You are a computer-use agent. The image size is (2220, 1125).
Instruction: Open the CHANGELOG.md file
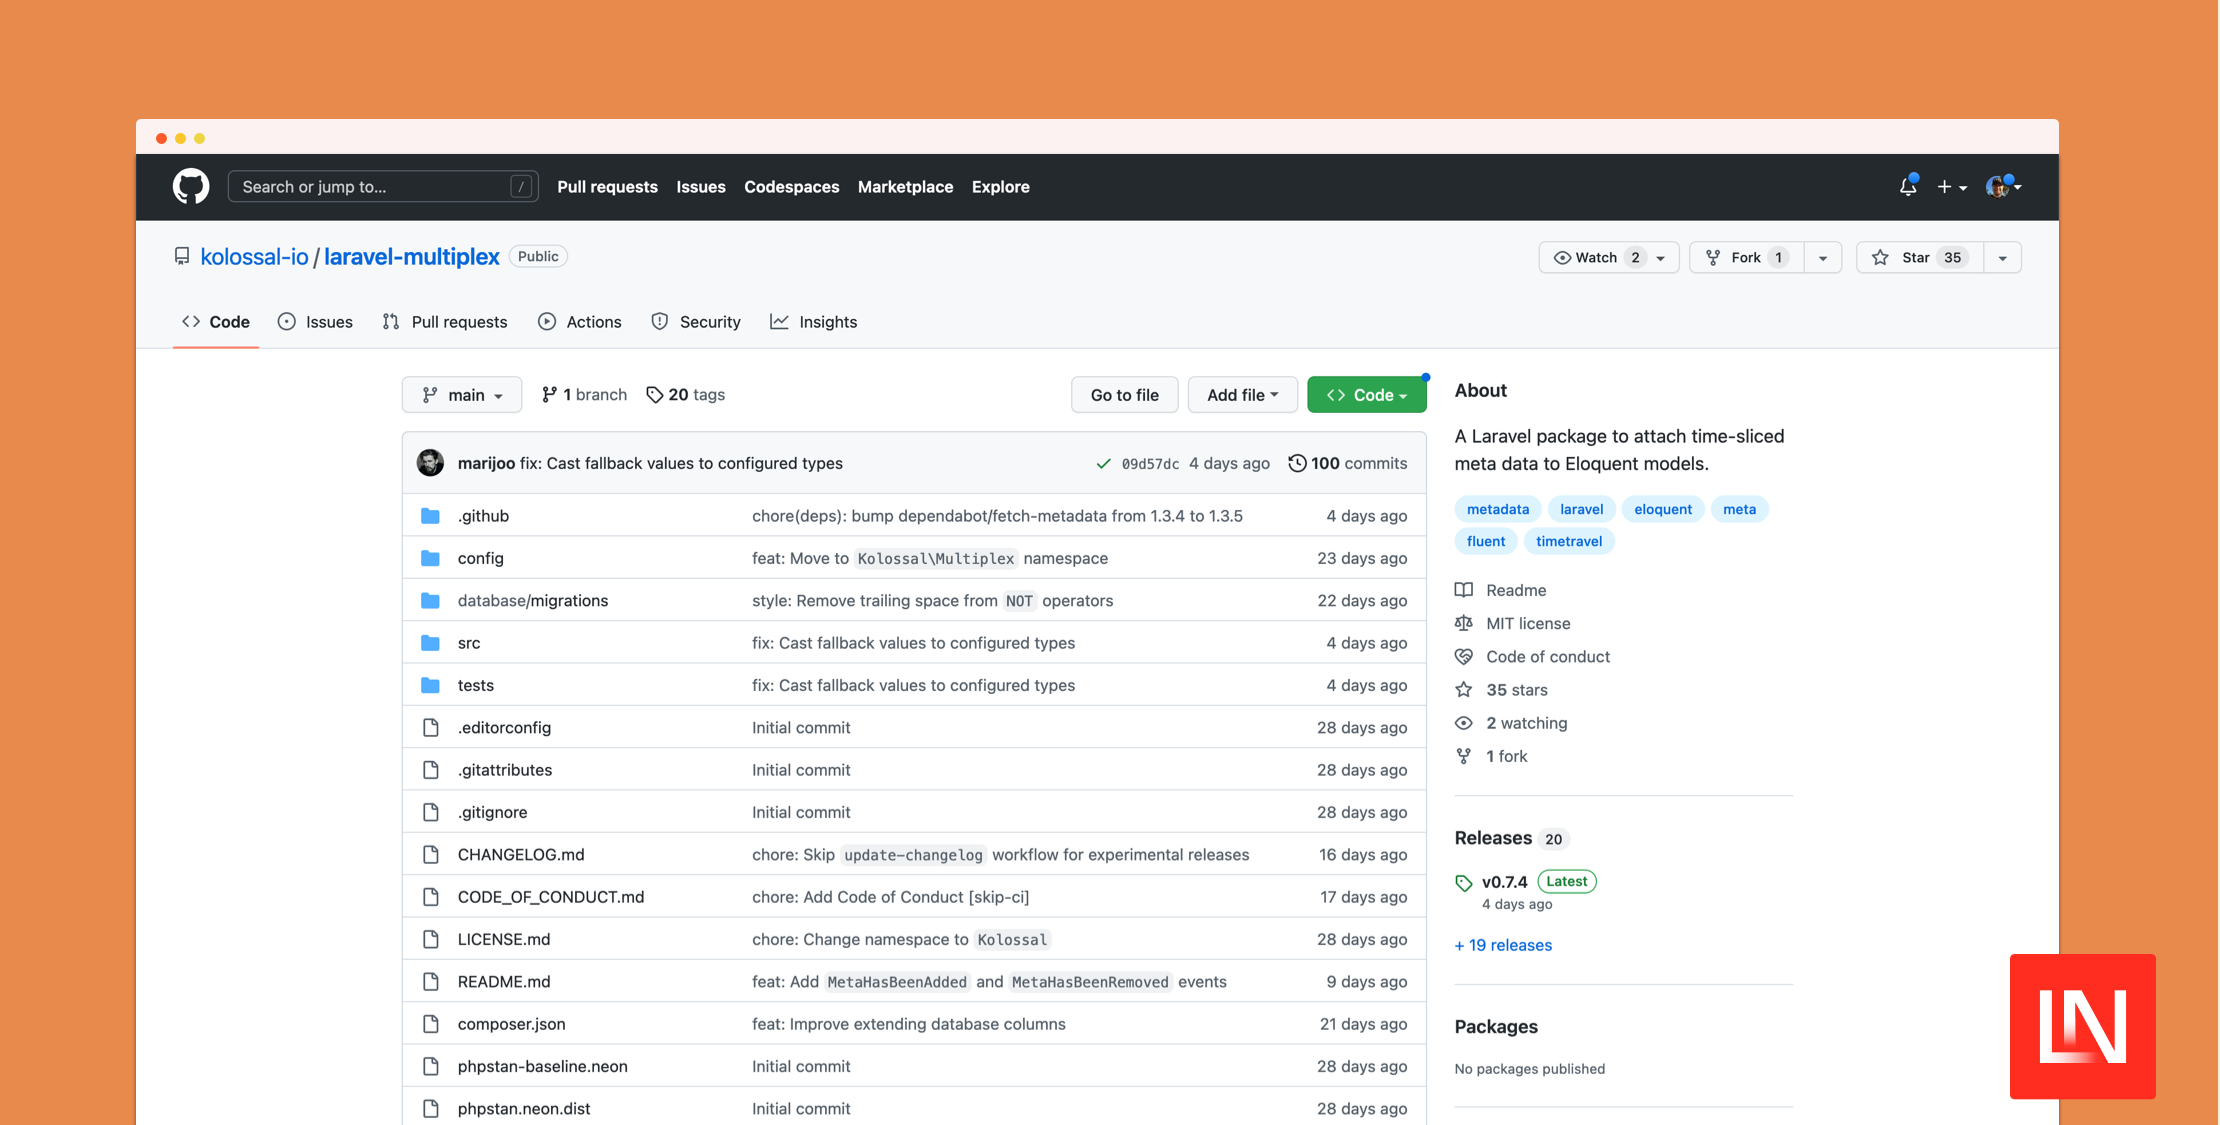[521, 855]
